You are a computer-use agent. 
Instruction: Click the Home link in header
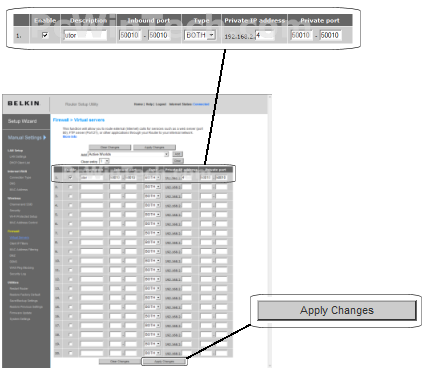(138, 104)
